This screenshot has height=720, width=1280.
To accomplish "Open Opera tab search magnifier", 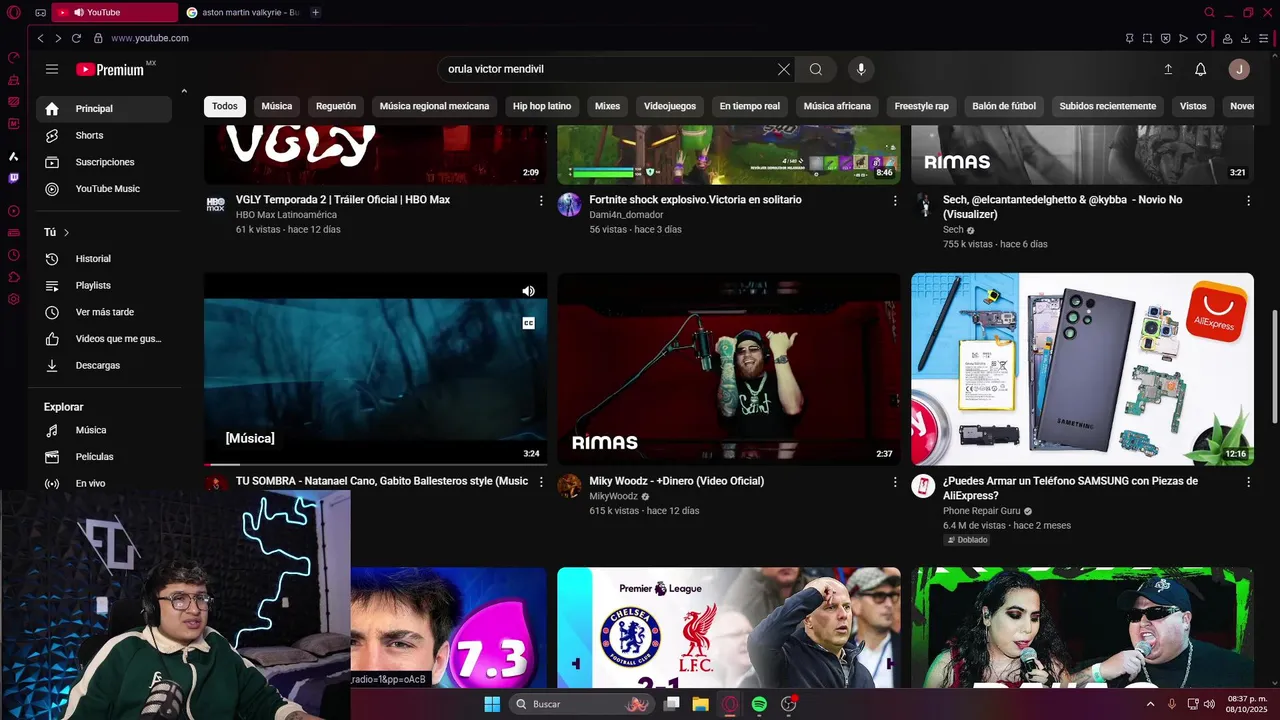I will (x=1209, y=12).
